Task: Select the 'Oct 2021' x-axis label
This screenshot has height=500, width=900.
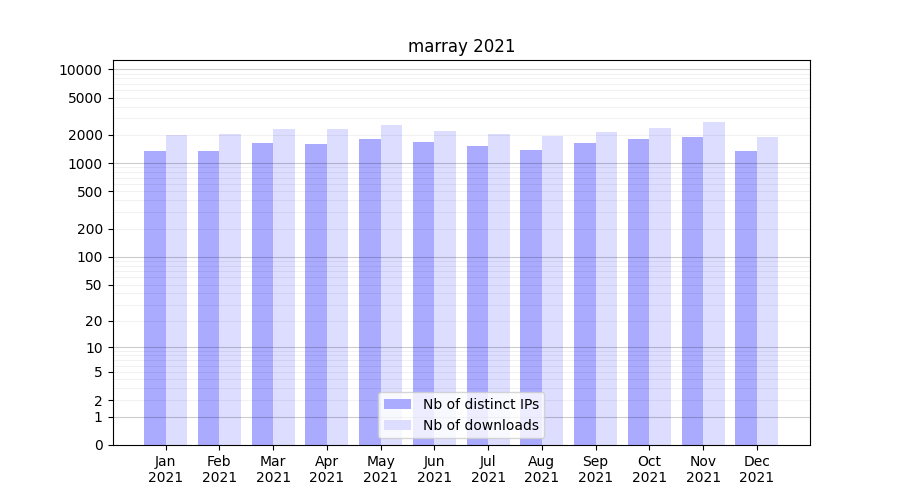Action: tap(649, 469)
